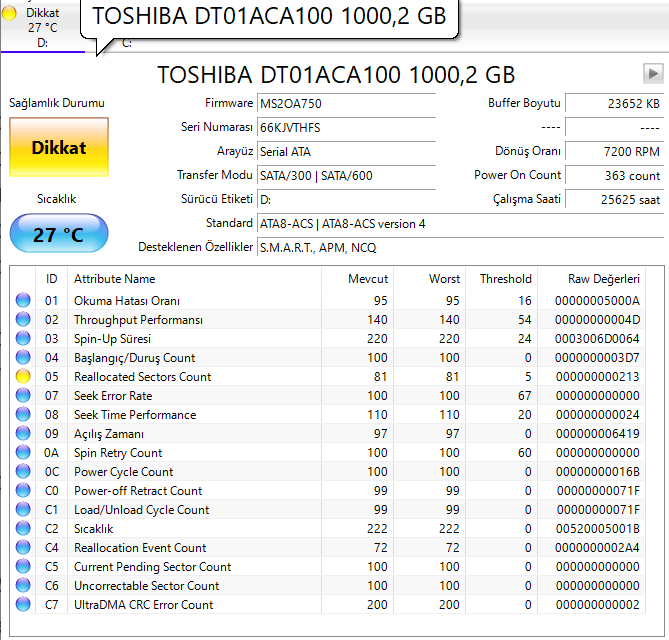
Task: Select the Seek Error Rate attribute name
Action: 113,396
